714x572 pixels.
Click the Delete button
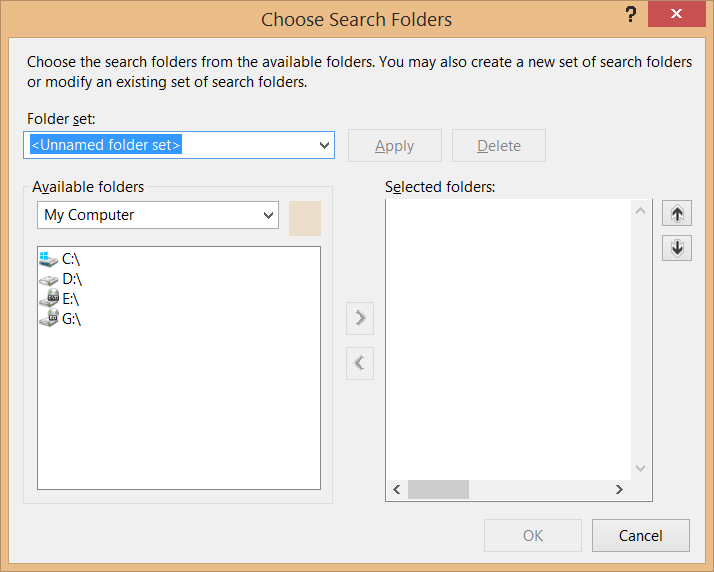[499, 146]
